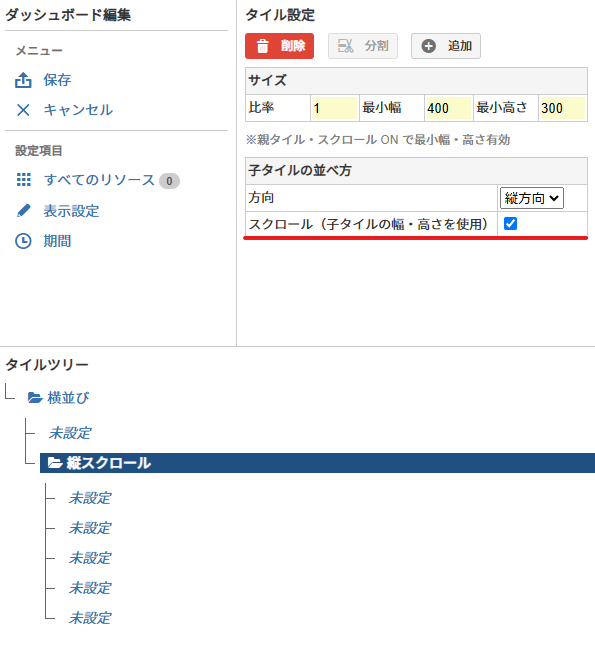The height and width of the screenshot is (653, 595).
Task: Click the folder icon beside 縦スクロール
Action: coord(55,463)
